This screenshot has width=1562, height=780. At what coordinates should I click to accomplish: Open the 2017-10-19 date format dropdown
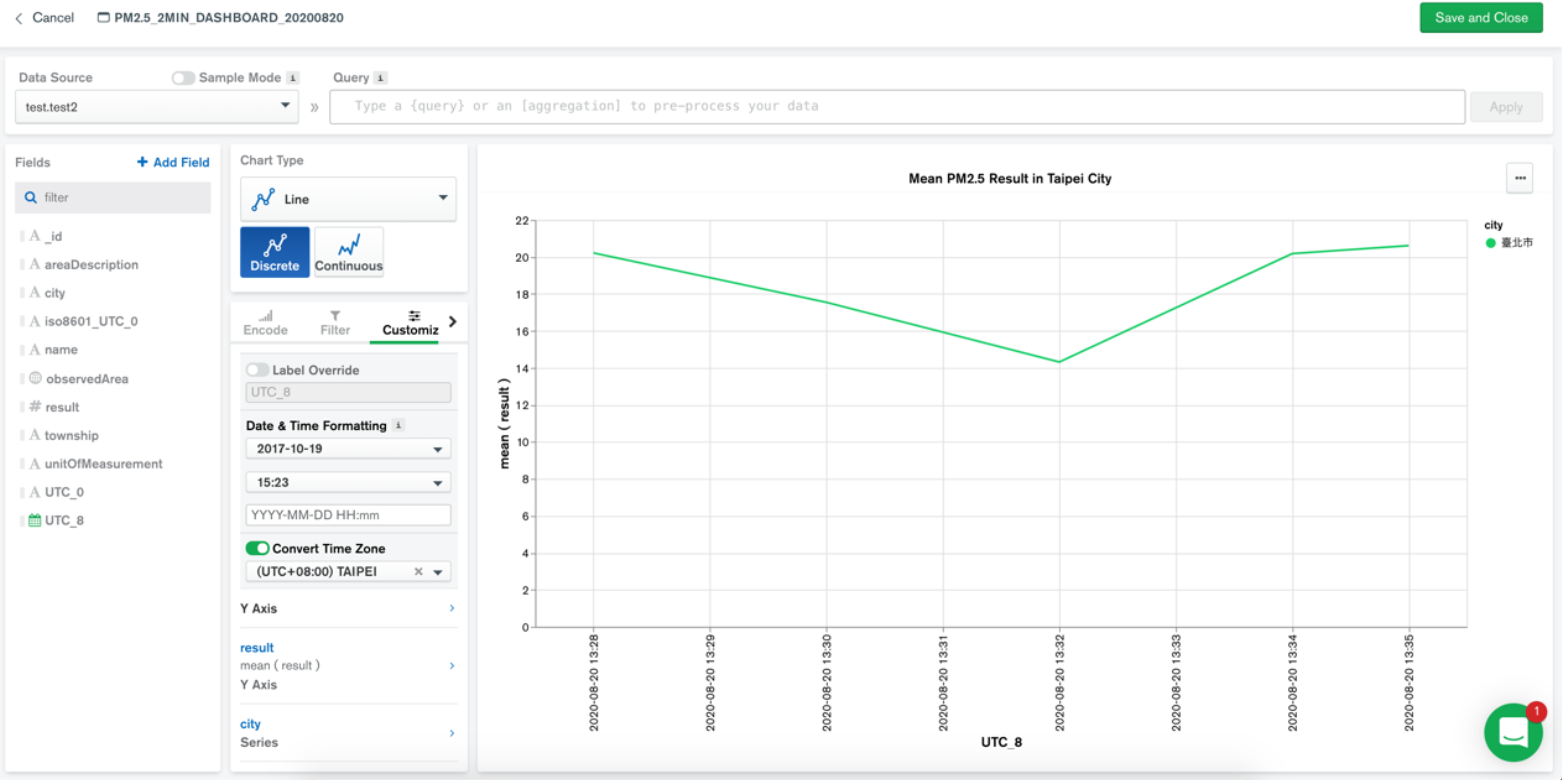(347, 448)
